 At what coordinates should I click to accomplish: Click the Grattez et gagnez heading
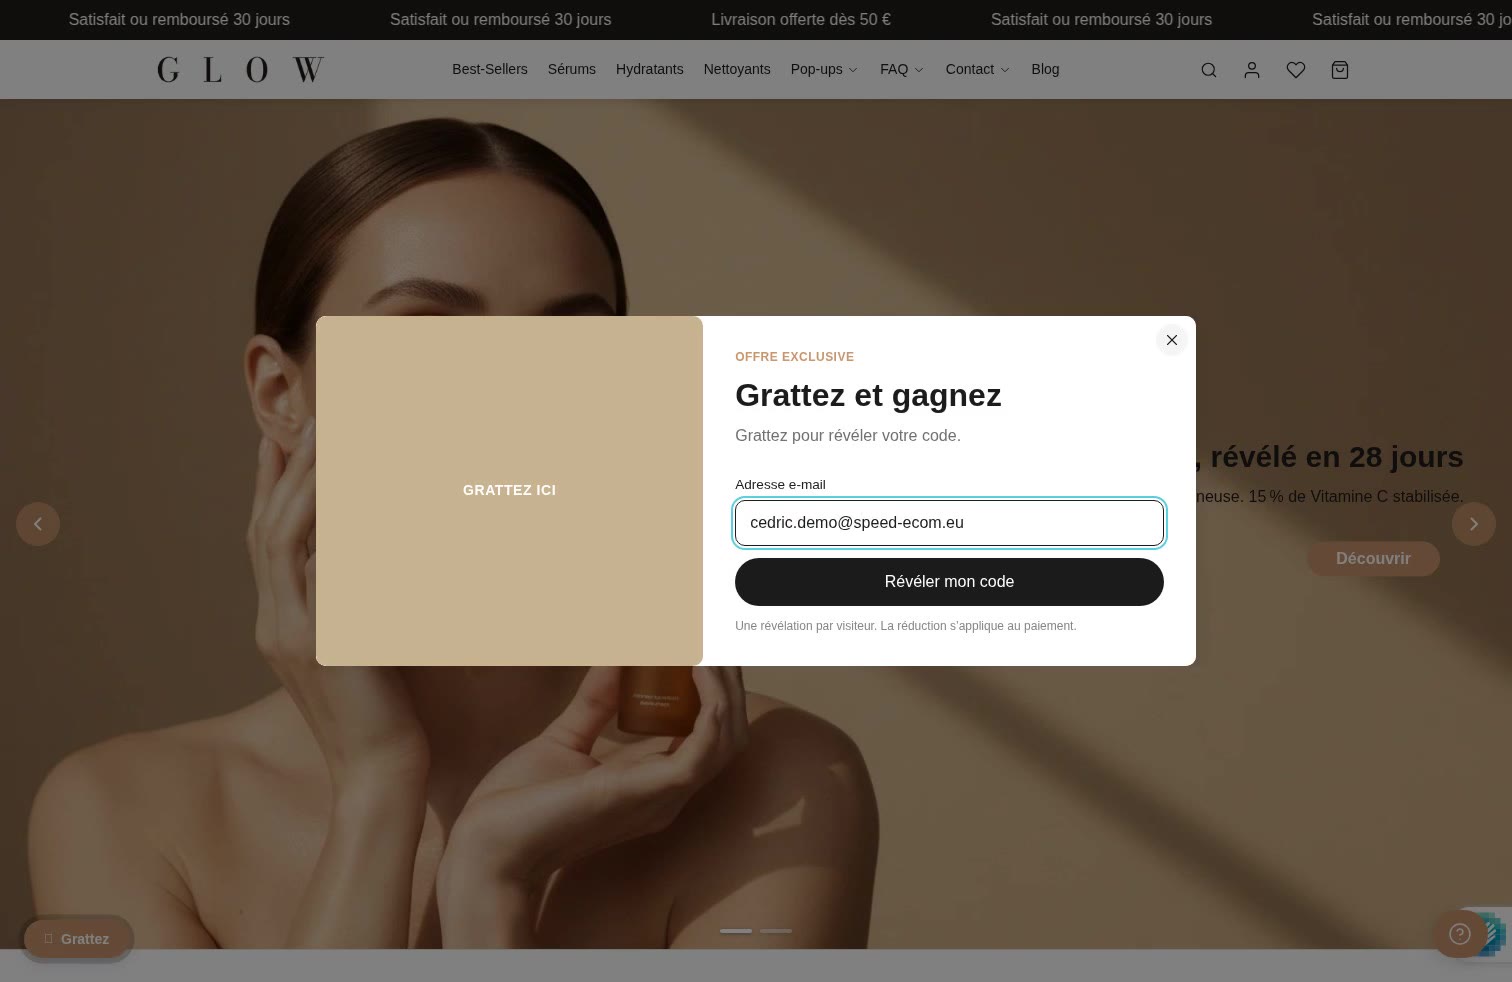868,395
